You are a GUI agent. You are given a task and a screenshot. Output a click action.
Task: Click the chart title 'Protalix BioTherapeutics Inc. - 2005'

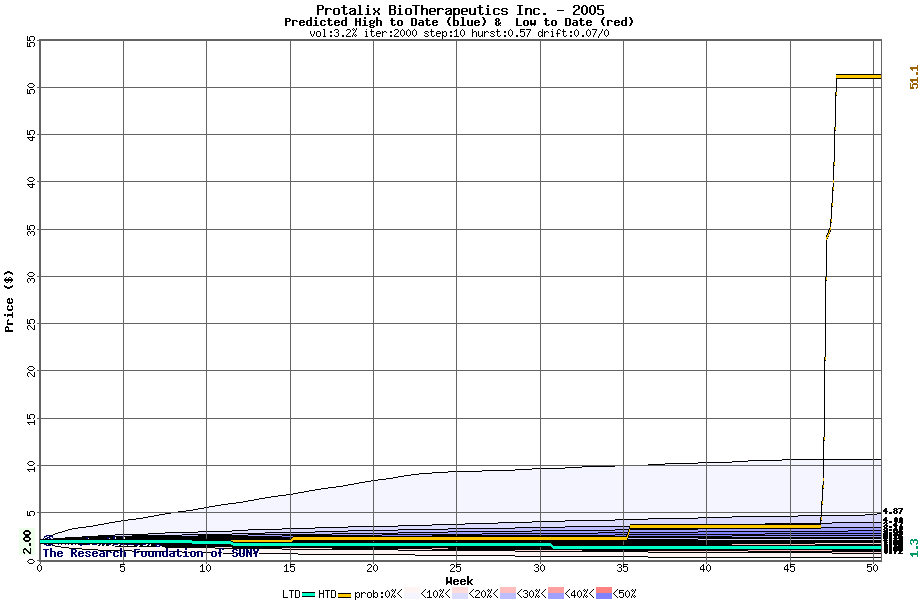pos(460,10)
